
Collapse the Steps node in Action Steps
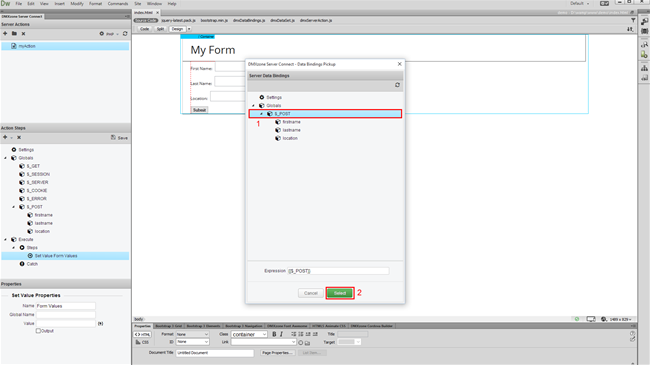click(14, 248)
